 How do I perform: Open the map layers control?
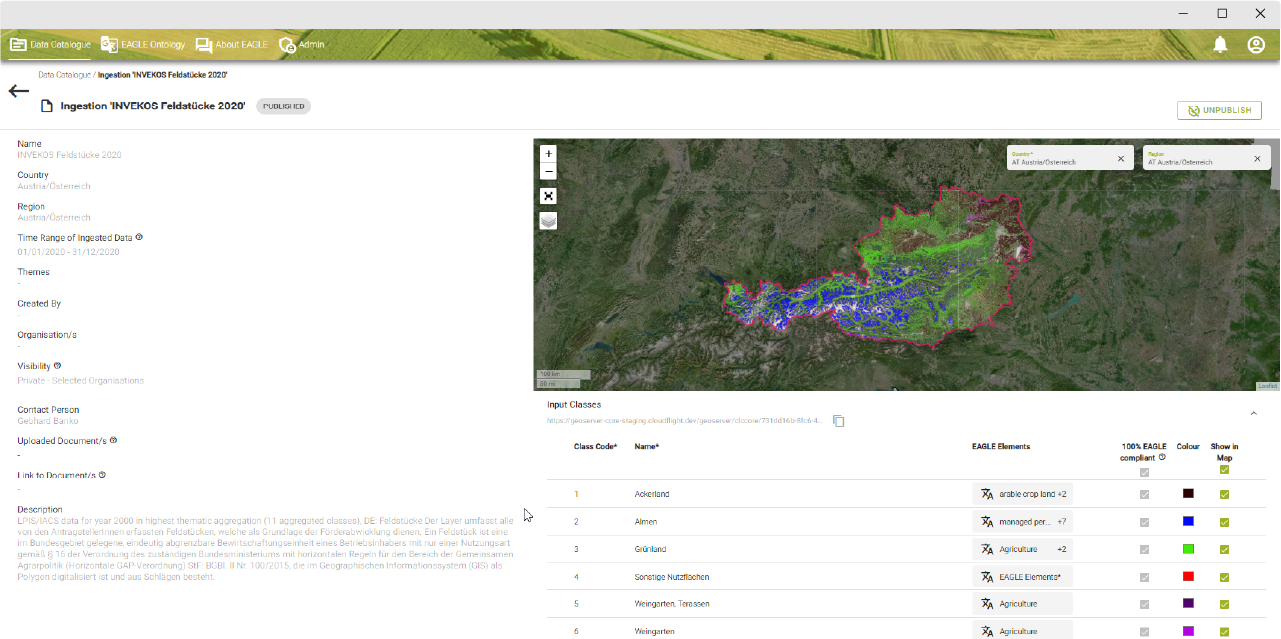[x=548, y=221]
